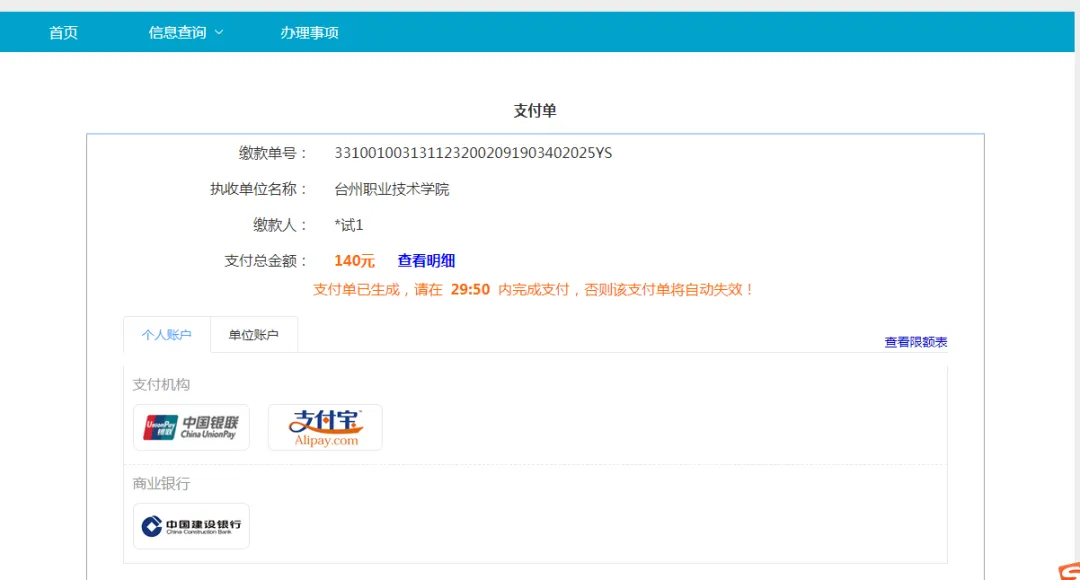Open the 查看限额表 link
Screen dimensions: 1080x580
click(x=915, y=342)
